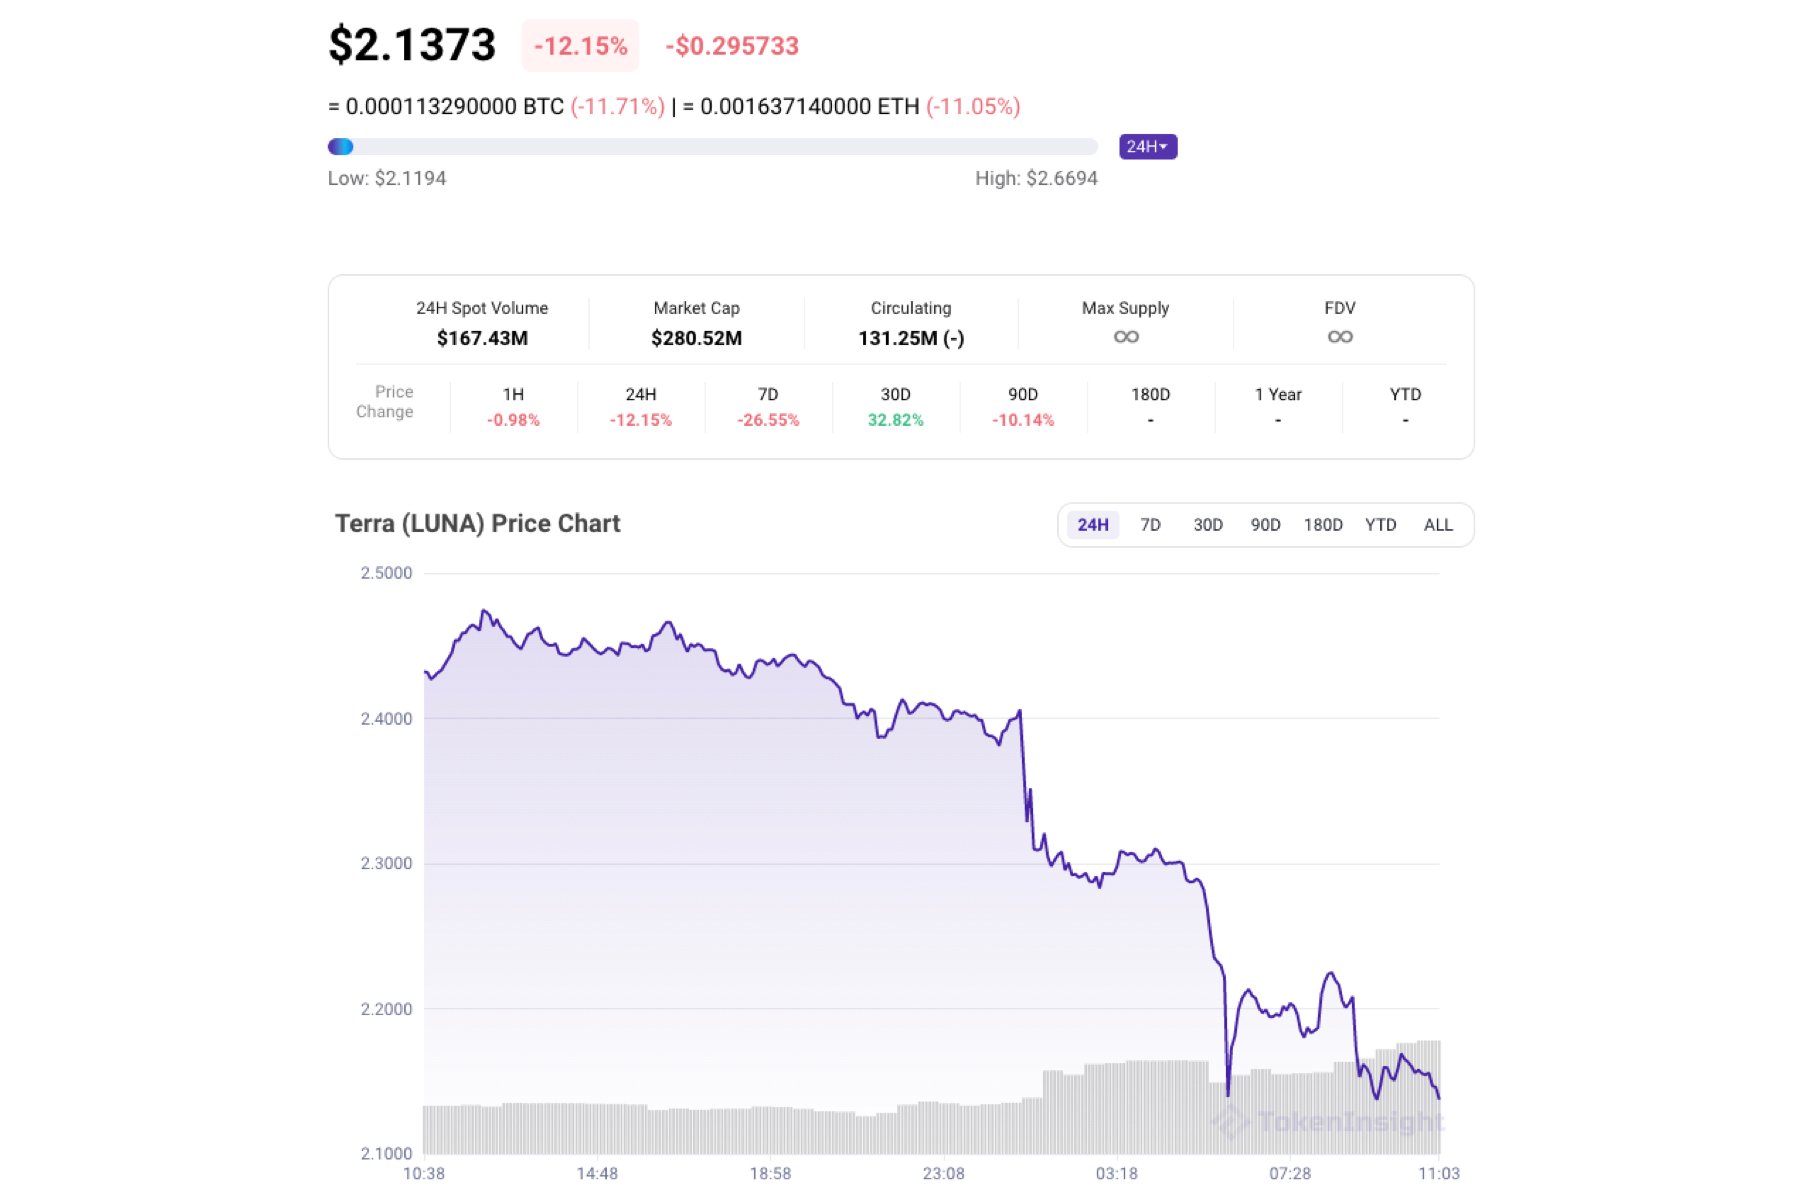Show the ALL time price chart
1800x1200 pixels.
pos(1439,524)
